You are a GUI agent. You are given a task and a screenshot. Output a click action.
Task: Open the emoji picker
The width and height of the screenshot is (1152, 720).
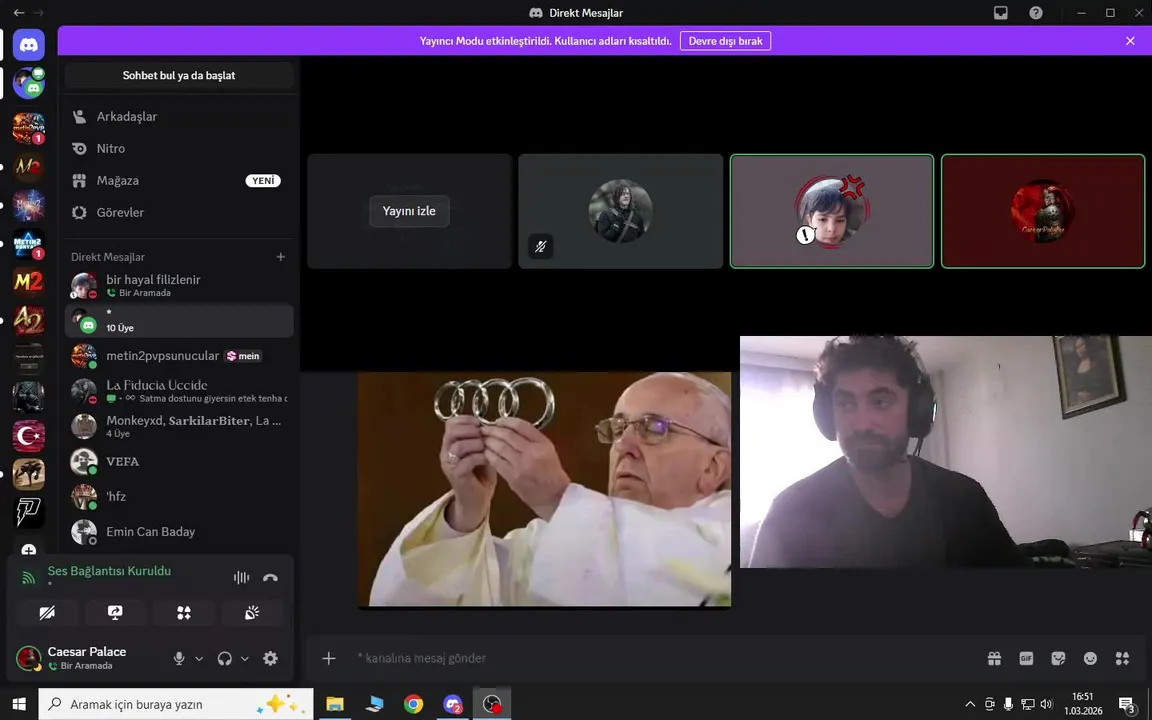[1090, 658]
